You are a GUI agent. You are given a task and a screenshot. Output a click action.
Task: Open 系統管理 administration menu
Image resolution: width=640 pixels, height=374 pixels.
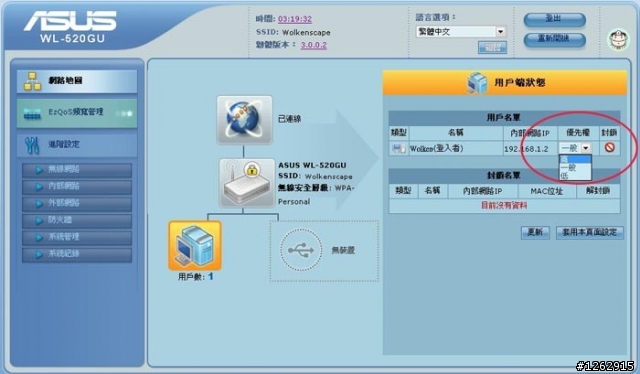pos(77,237)
